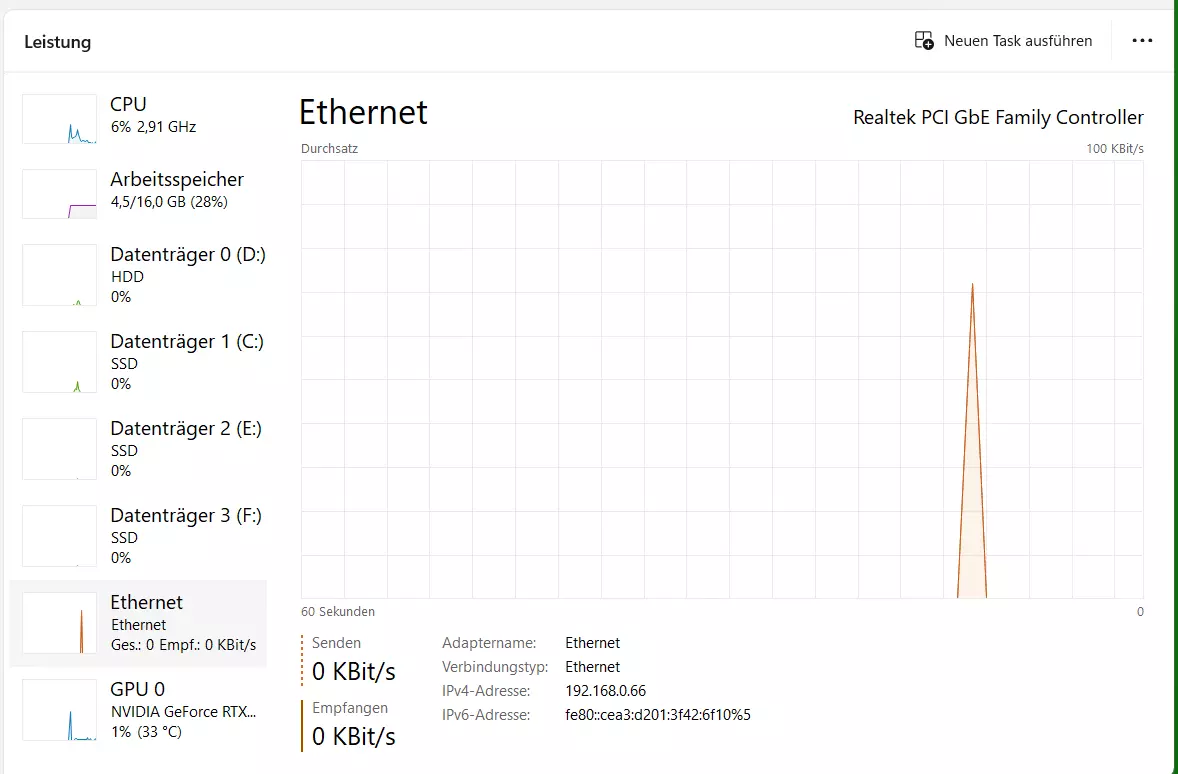Select Datenträger 2 (E:) in sidebar
This screenshot has height=774, width=1178.
coord(138,449)
